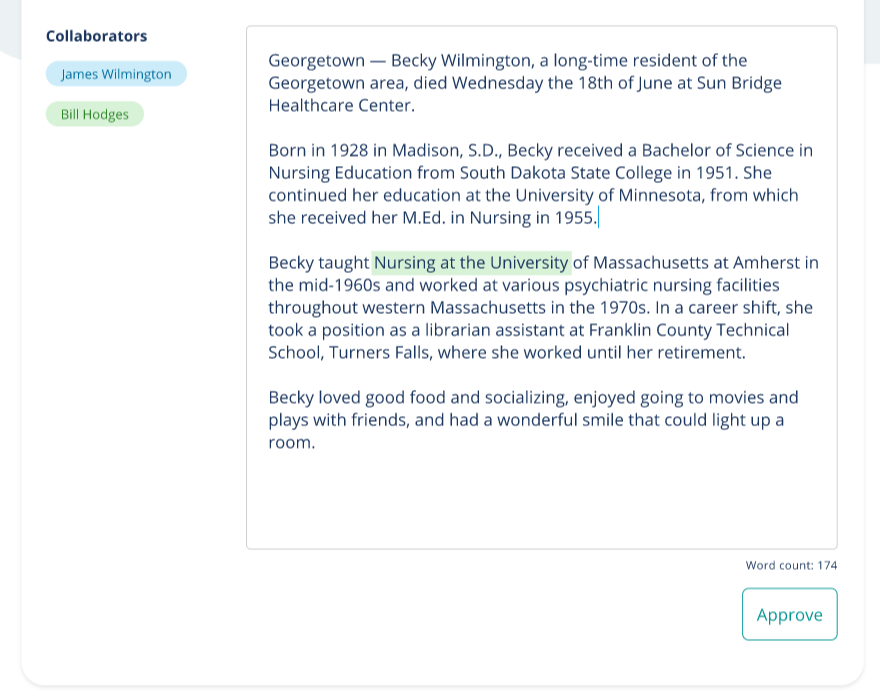Click in the paragraph starting 'Becky taught'
Image resolution: width=880 pixels, height=697 pixels.
[x=543, y=308]
